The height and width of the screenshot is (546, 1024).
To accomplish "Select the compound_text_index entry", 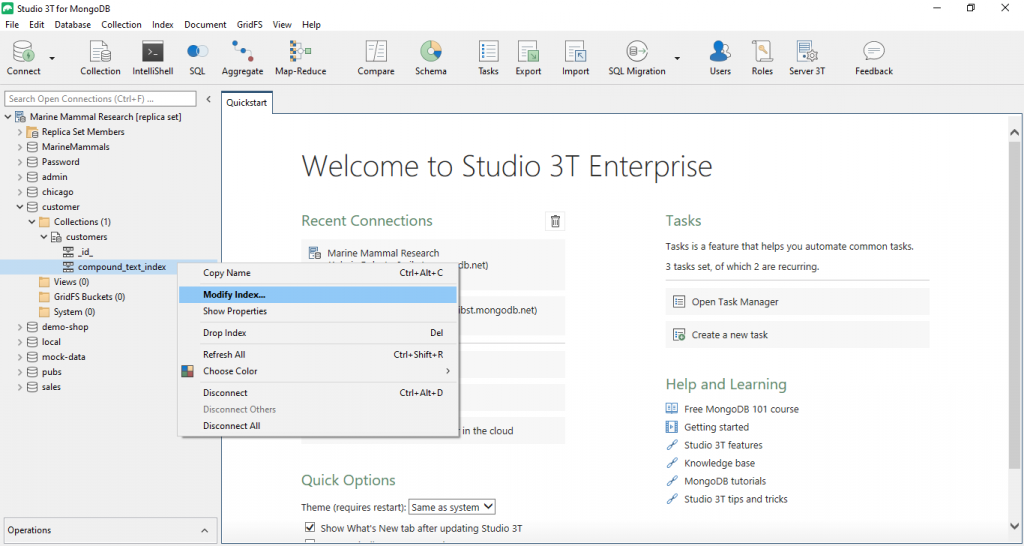I will pos(121,266).
